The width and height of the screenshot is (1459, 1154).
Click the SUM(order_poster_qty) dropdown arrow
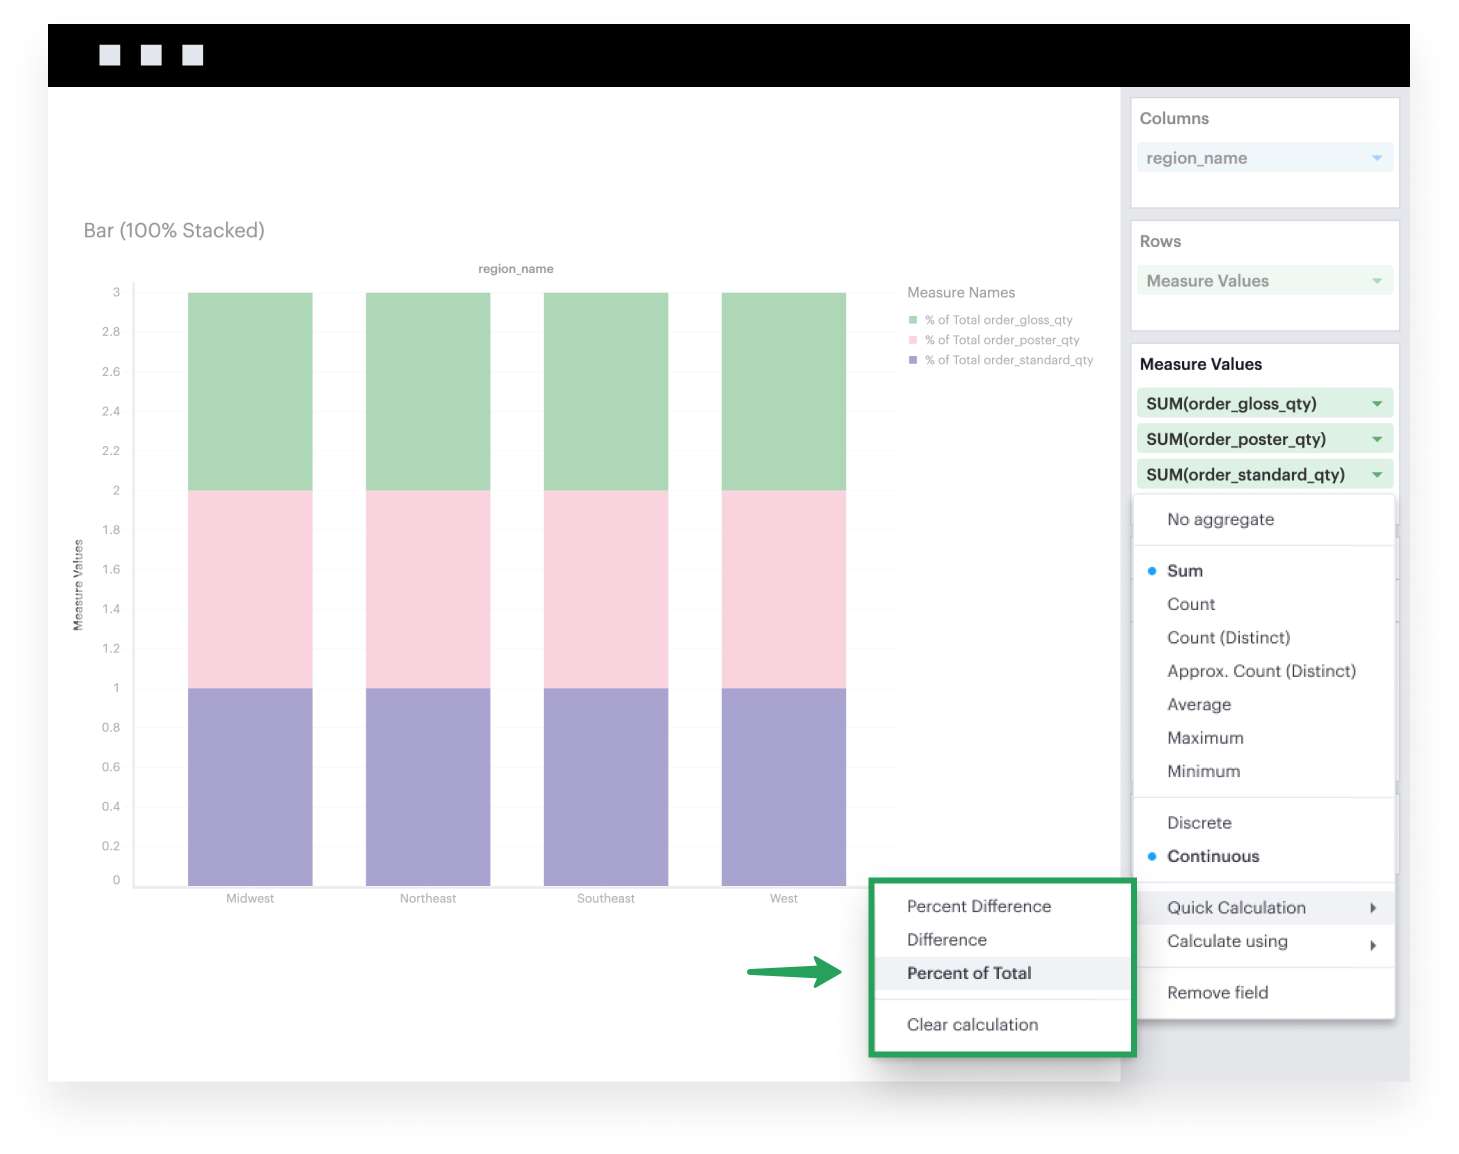coord(1376,439)
